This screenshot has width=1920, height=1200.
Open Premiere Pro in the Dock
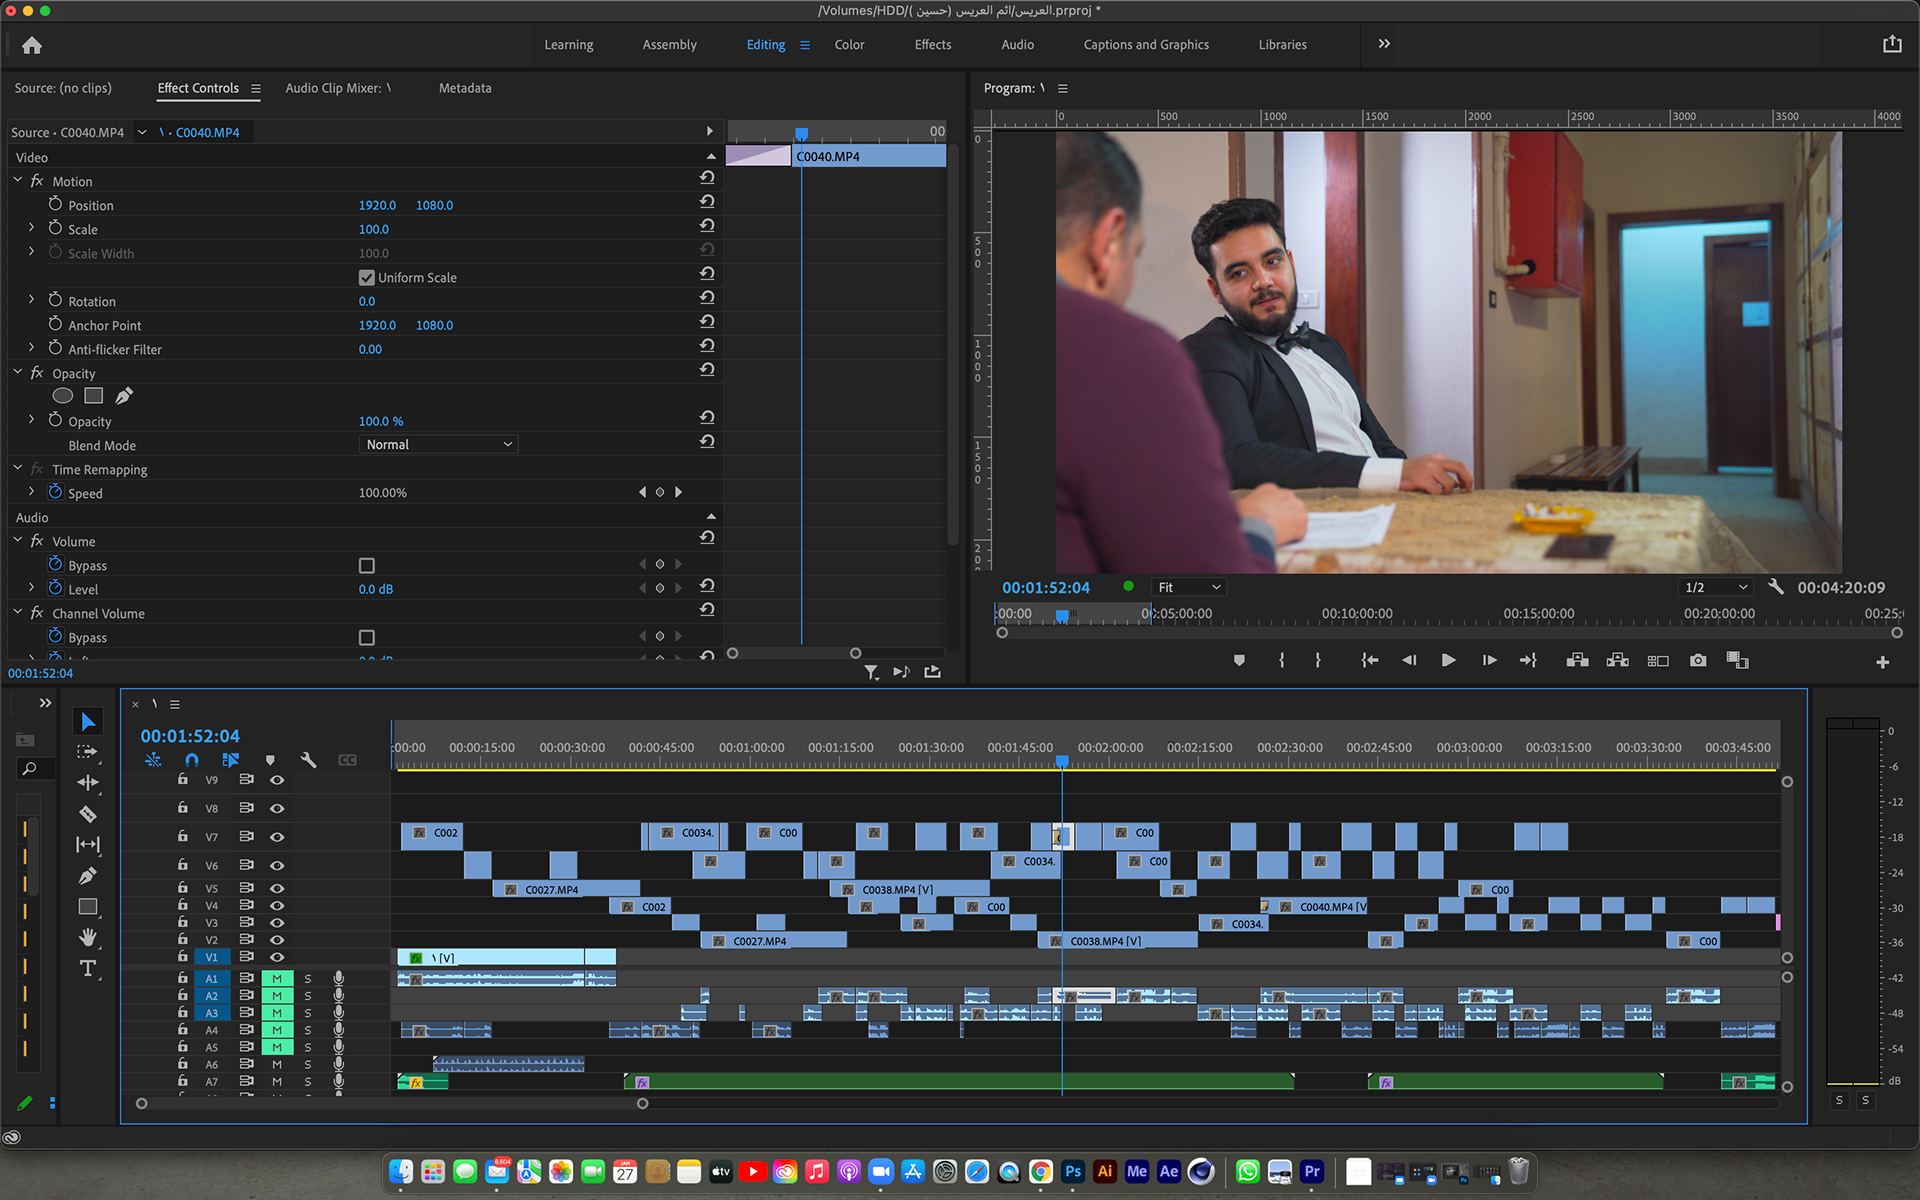[x=1312, y=1171]
